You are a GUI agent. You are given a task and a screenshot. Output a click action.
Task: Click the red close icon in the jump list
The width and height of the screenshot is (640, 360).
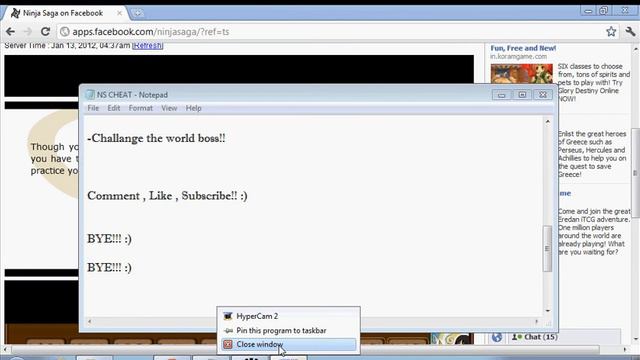pyautogui.click(x=228, y=344)
